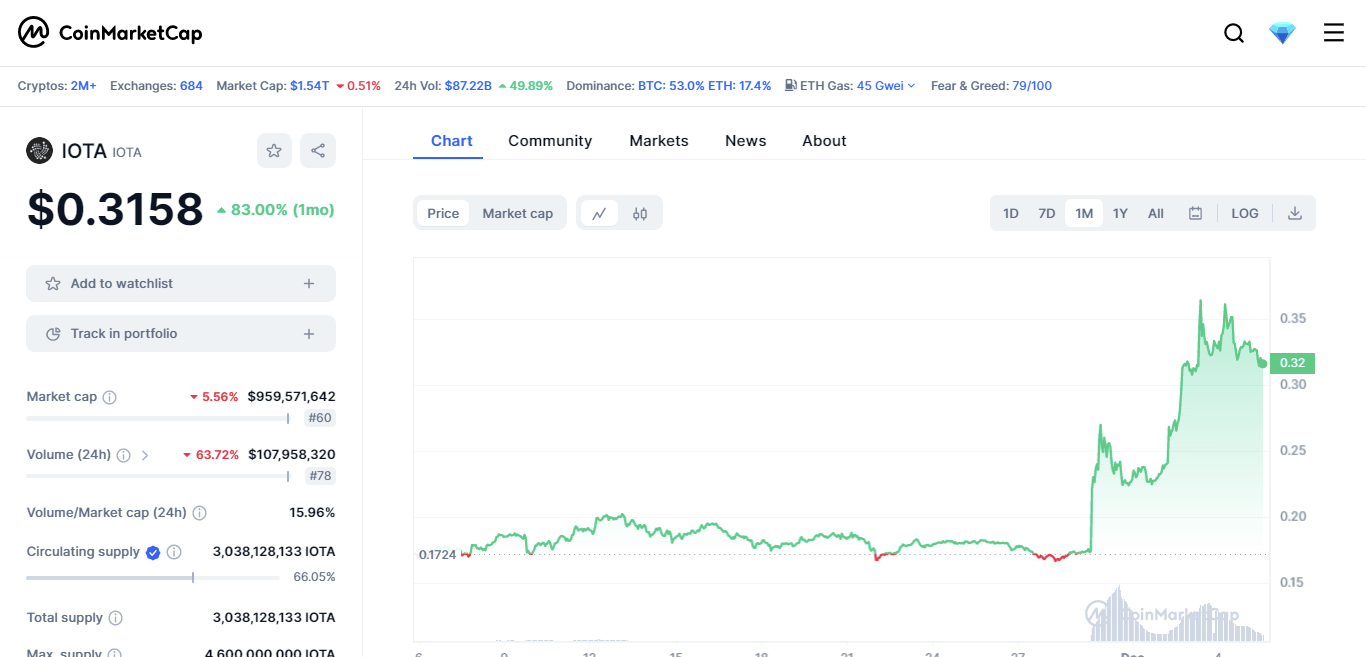Click the IOTA coin logo
1366x657 pixels.
coord(39,151)
